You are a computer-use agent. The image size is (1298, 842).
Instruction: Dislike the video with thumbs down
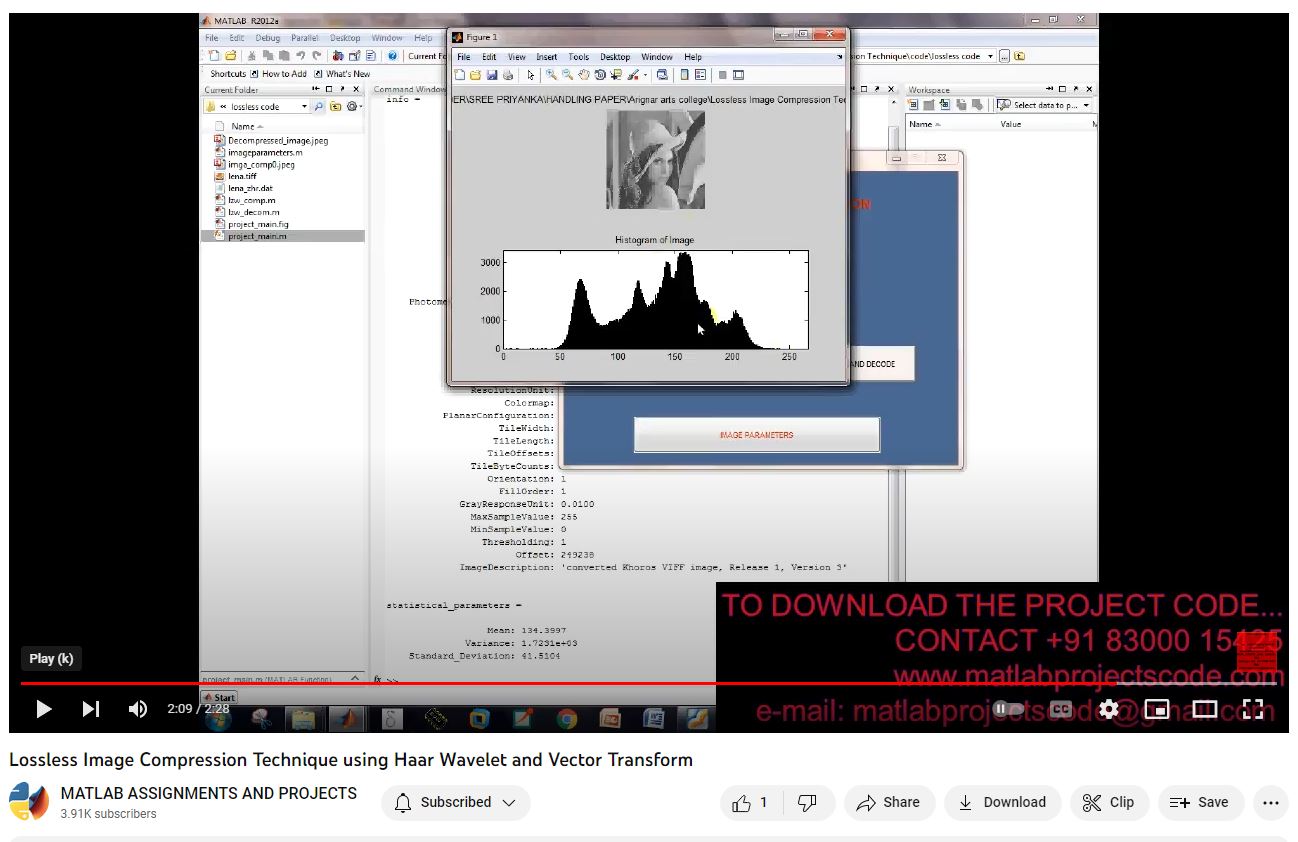[x=807, y=802]
